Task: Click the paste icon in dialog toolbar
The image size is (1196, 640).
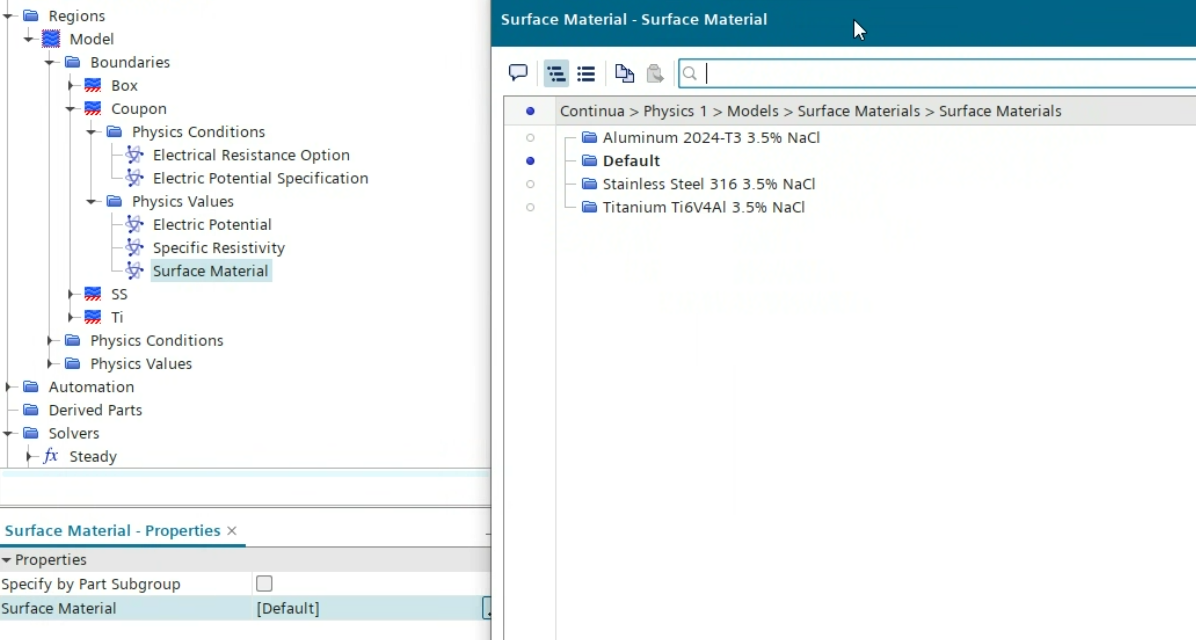Action: pos(654,73)
